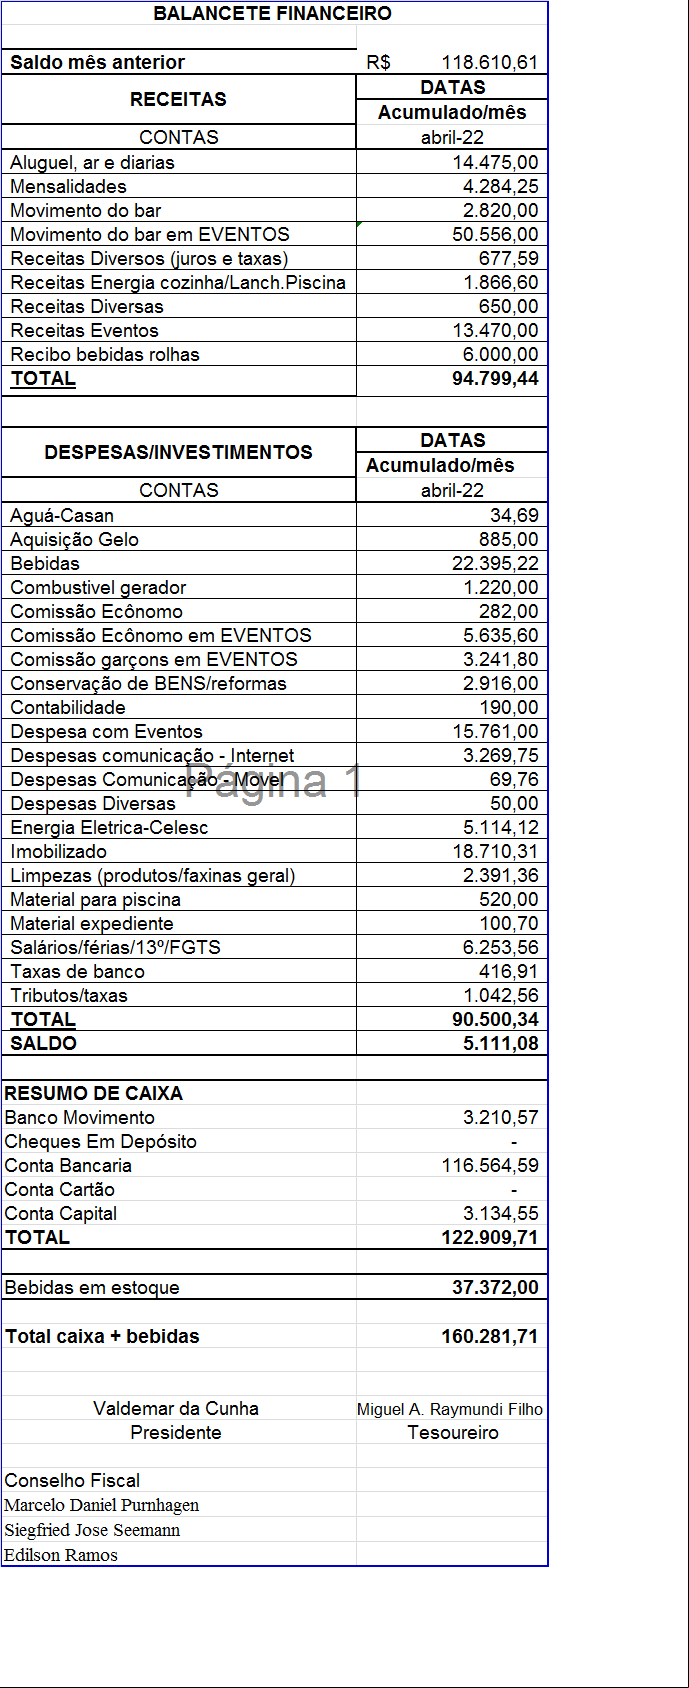Click the RECEITAS header cell

[x=178, y=99]
